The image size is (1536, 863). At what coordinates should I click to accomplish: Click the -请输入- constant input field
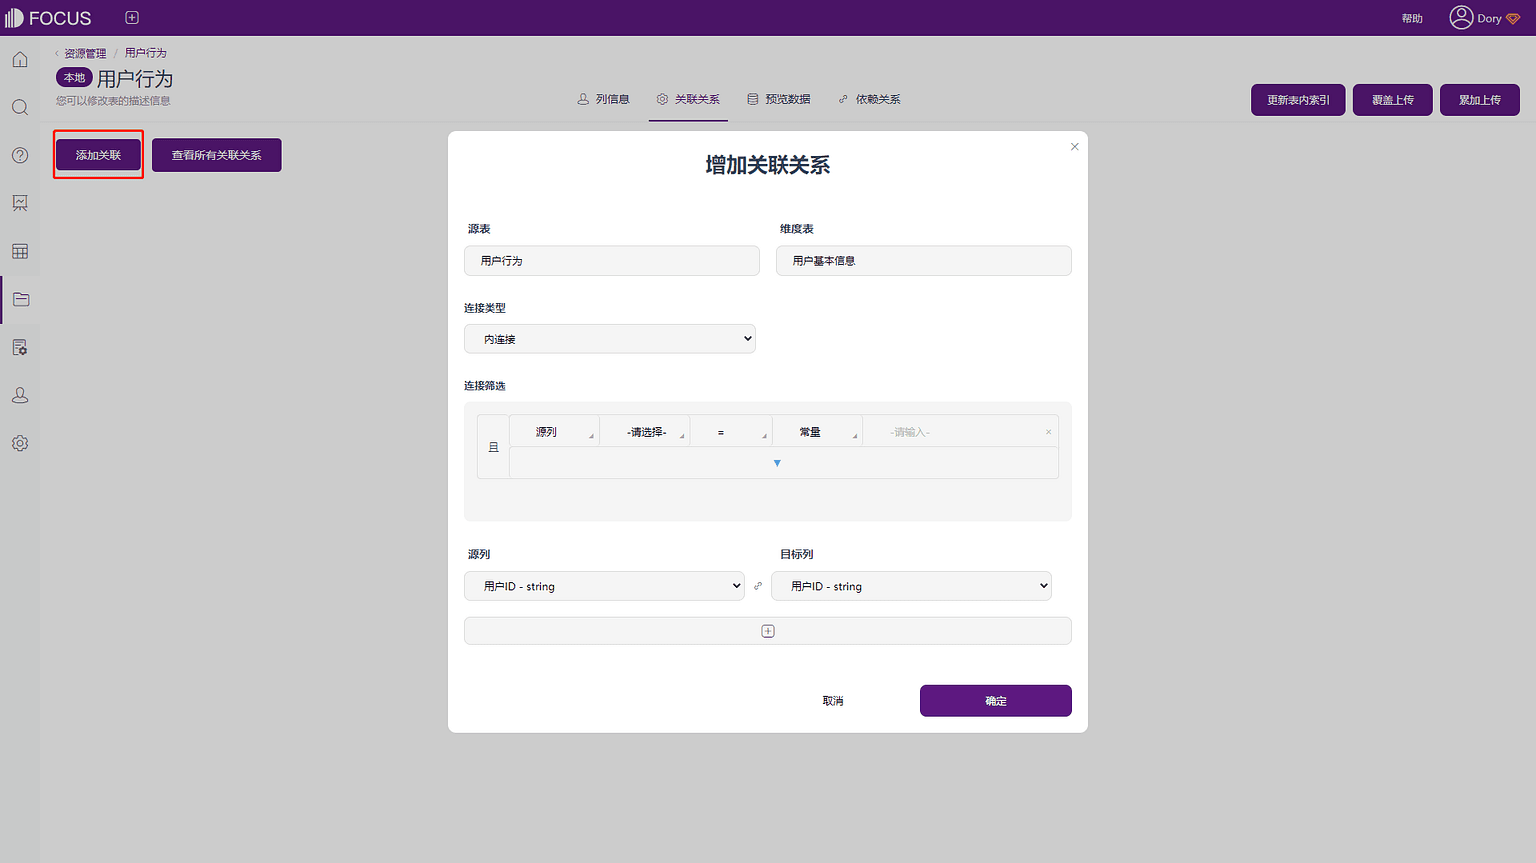(952, 432)
